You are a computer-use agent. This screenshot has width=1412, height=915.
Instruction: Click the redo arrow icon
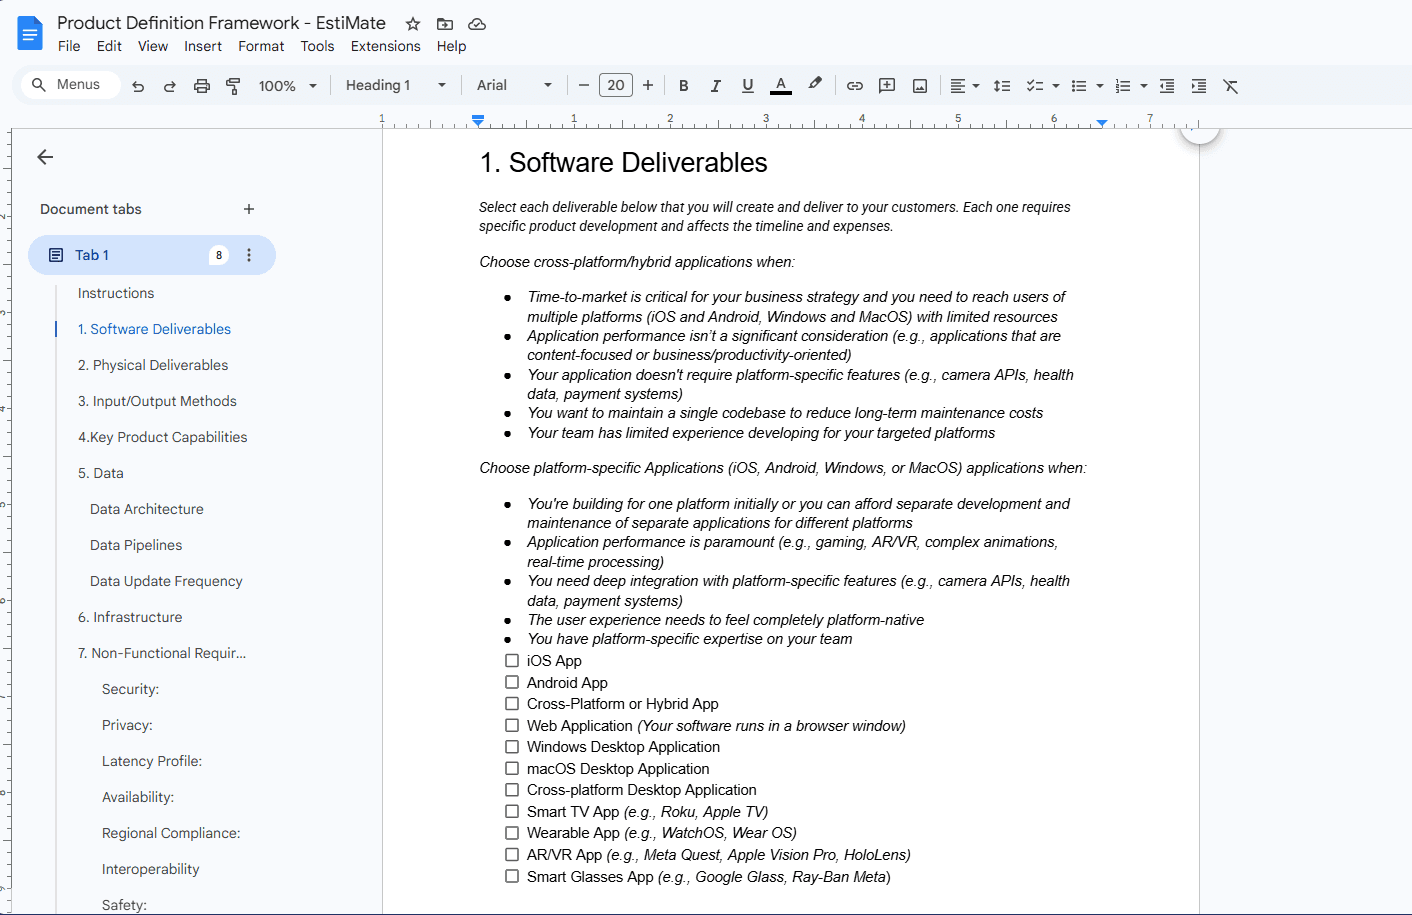tap(170, 86)
